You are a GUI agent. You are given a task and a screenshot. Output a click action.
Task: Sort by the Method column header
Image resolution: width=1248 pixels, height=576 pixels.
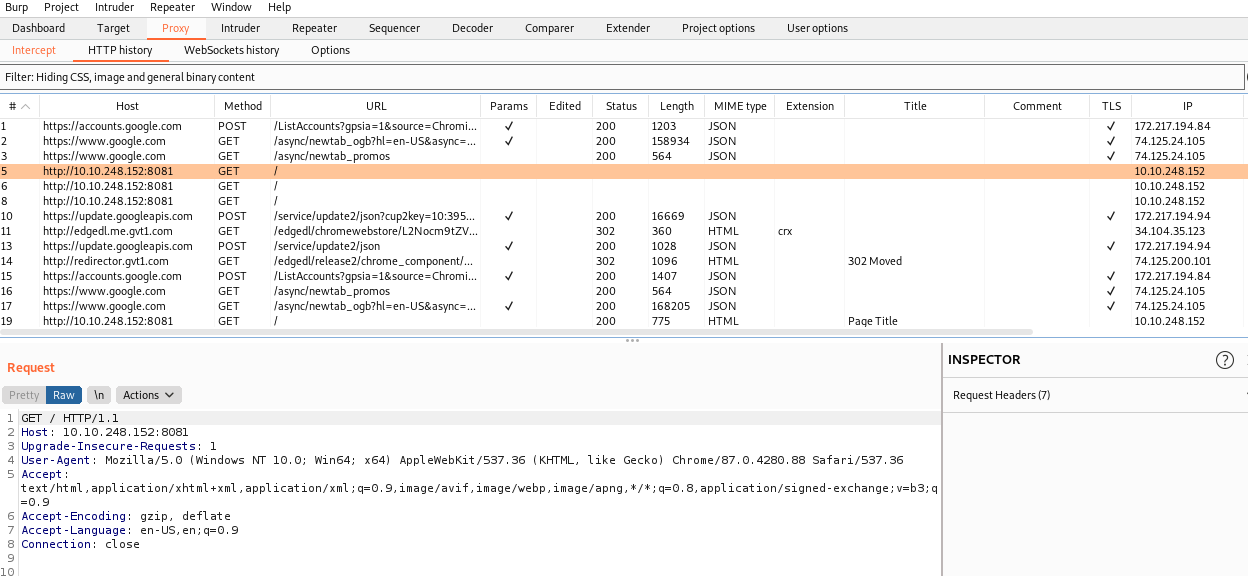[243, 106]
